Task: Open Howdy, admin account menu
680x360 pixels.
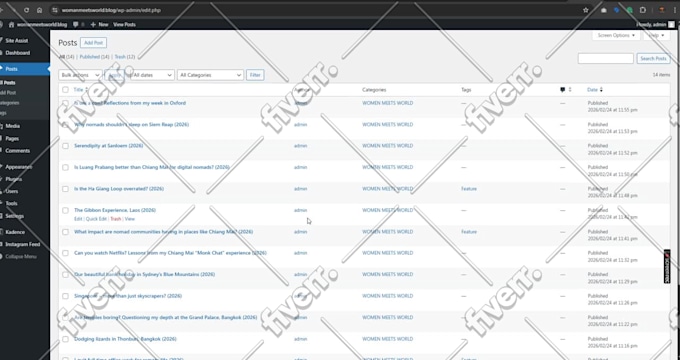Action: pyautogui.click(x=655, y=25)
